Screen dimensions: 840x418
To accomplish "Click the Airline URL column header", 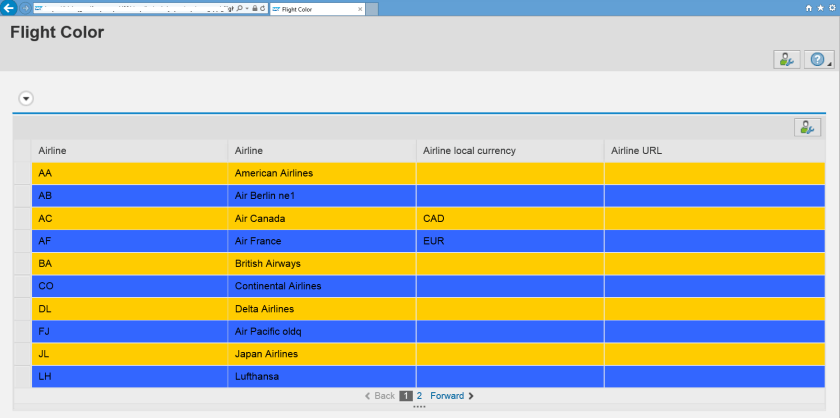I will point(715,151).
